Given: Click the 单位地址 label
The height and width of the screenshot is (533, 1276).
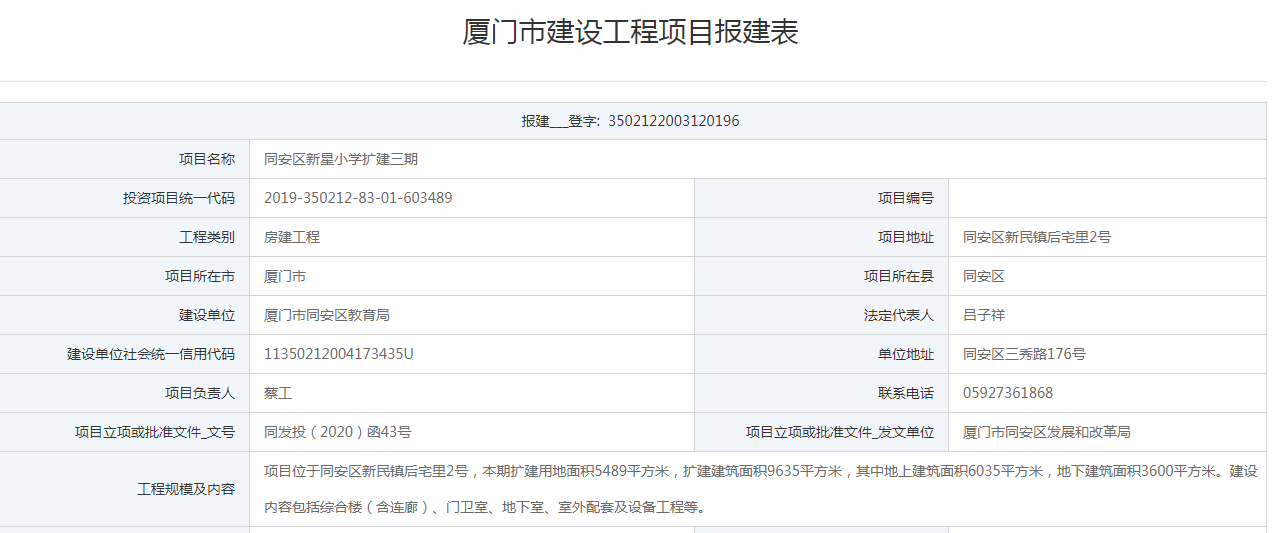Looking at the screenshot, I should coord(906,354).
